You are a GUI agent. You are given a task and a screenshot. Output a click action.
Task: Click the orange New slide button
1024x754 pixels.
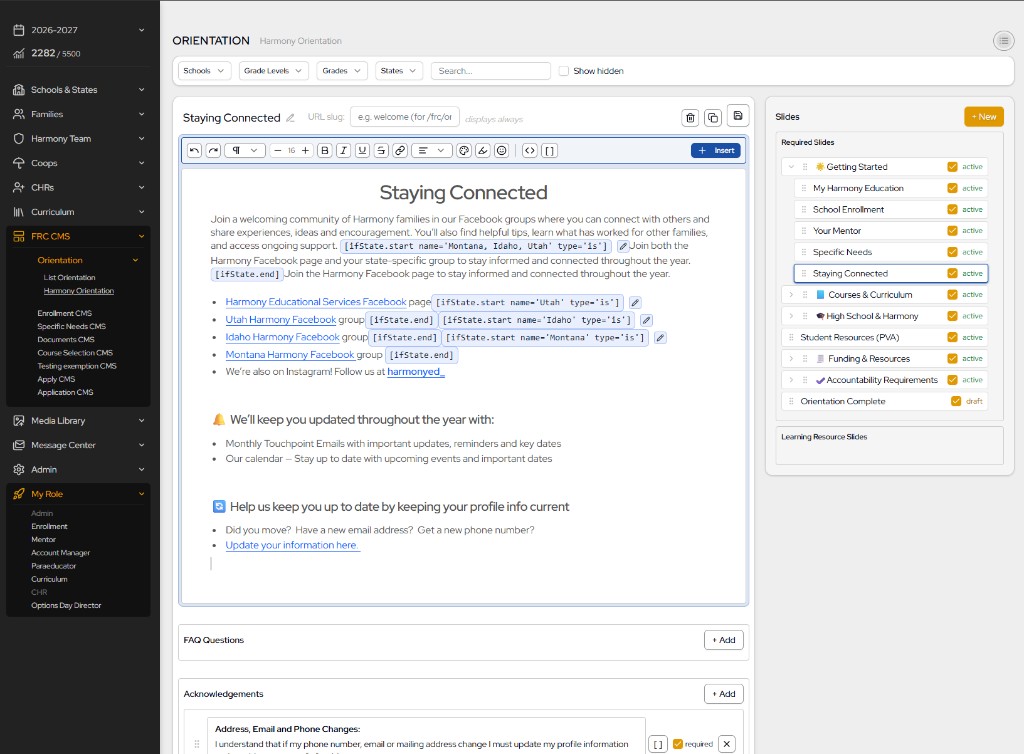pyautogui.click(x=984, y=117)
